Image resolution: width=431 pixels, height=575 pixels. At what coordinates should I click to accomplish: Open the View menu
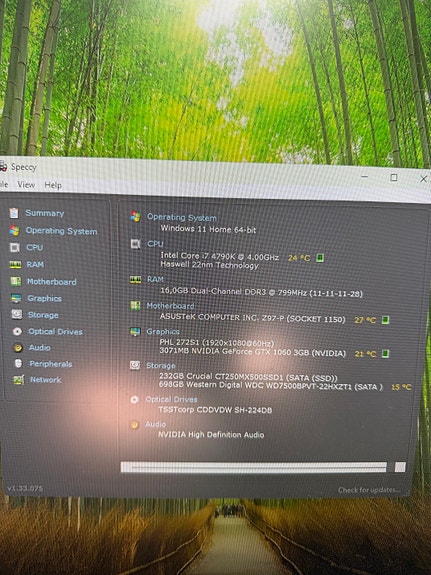(x=26, y=184)
